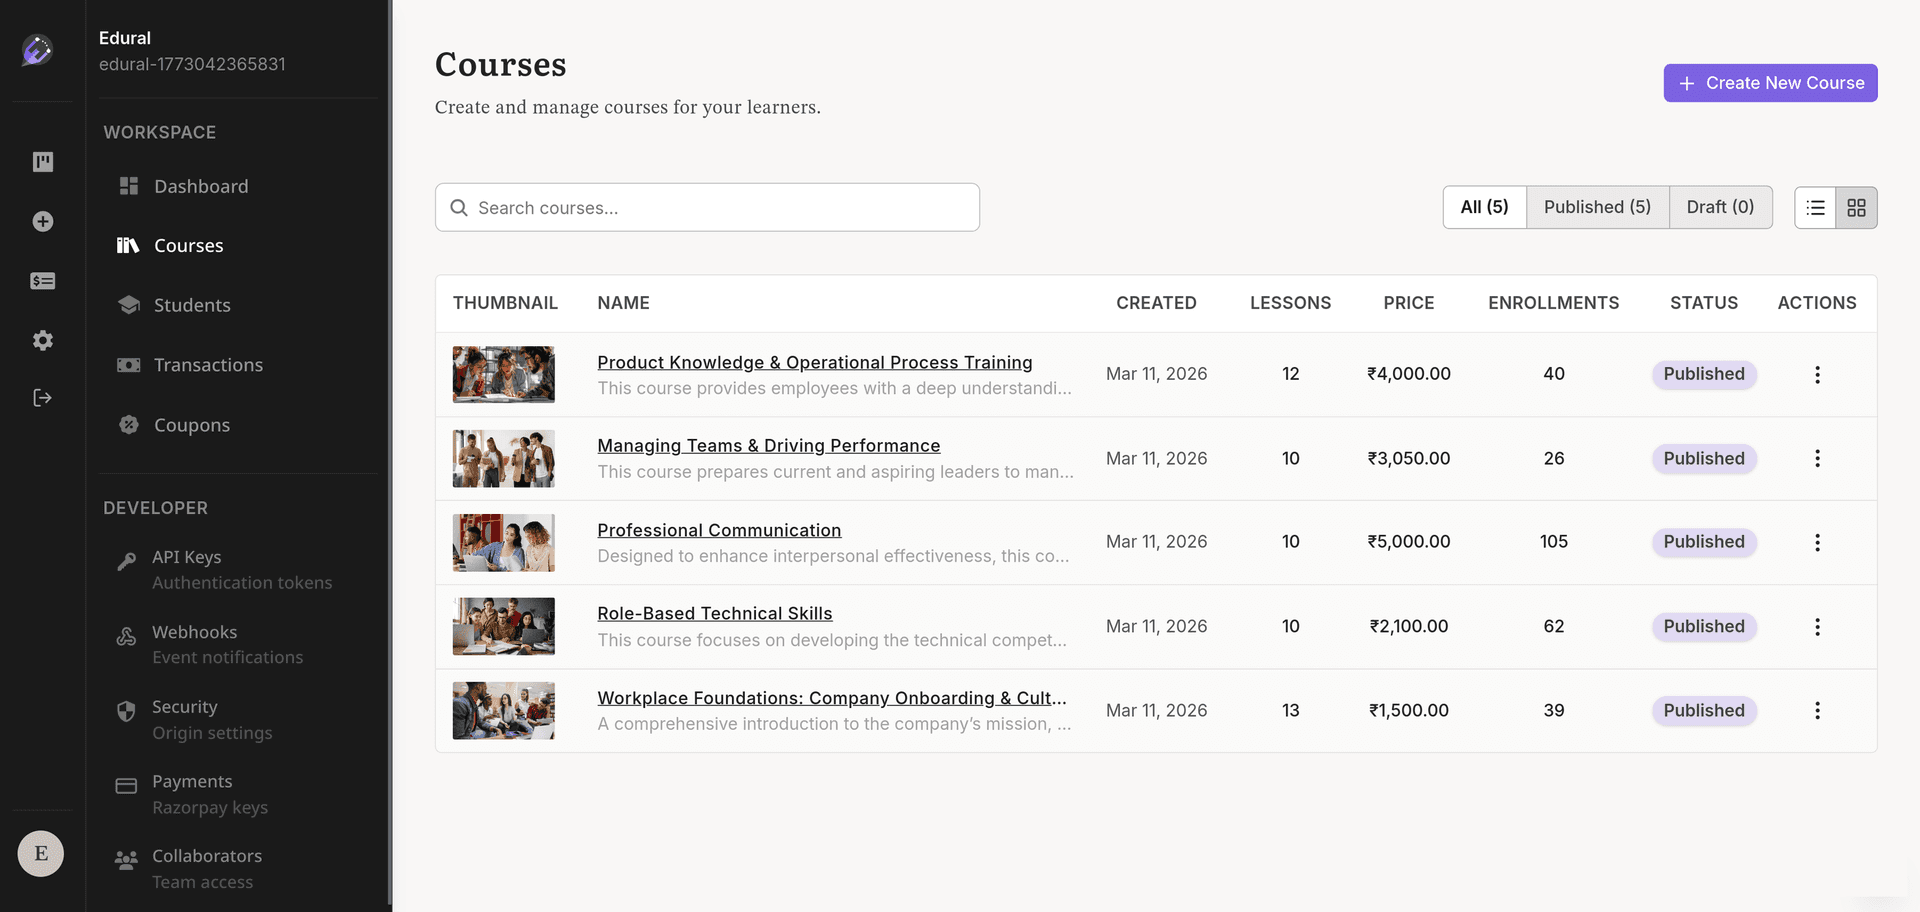This screenshot has width=1920, height=912.
Task: Open the settings gear in the mini sidebar
Action: coord(42,340)
